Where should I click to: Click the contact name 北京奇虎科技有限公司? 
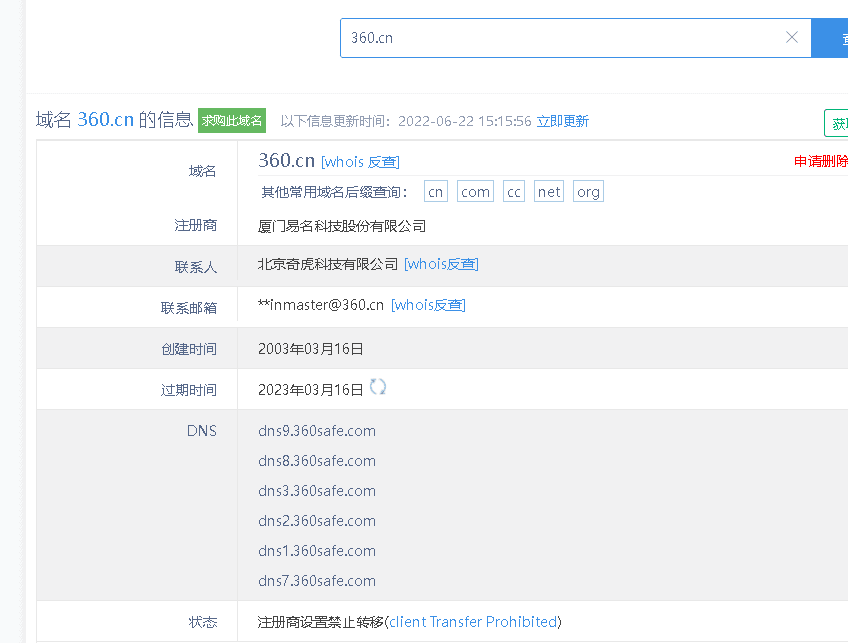[328, 264]
